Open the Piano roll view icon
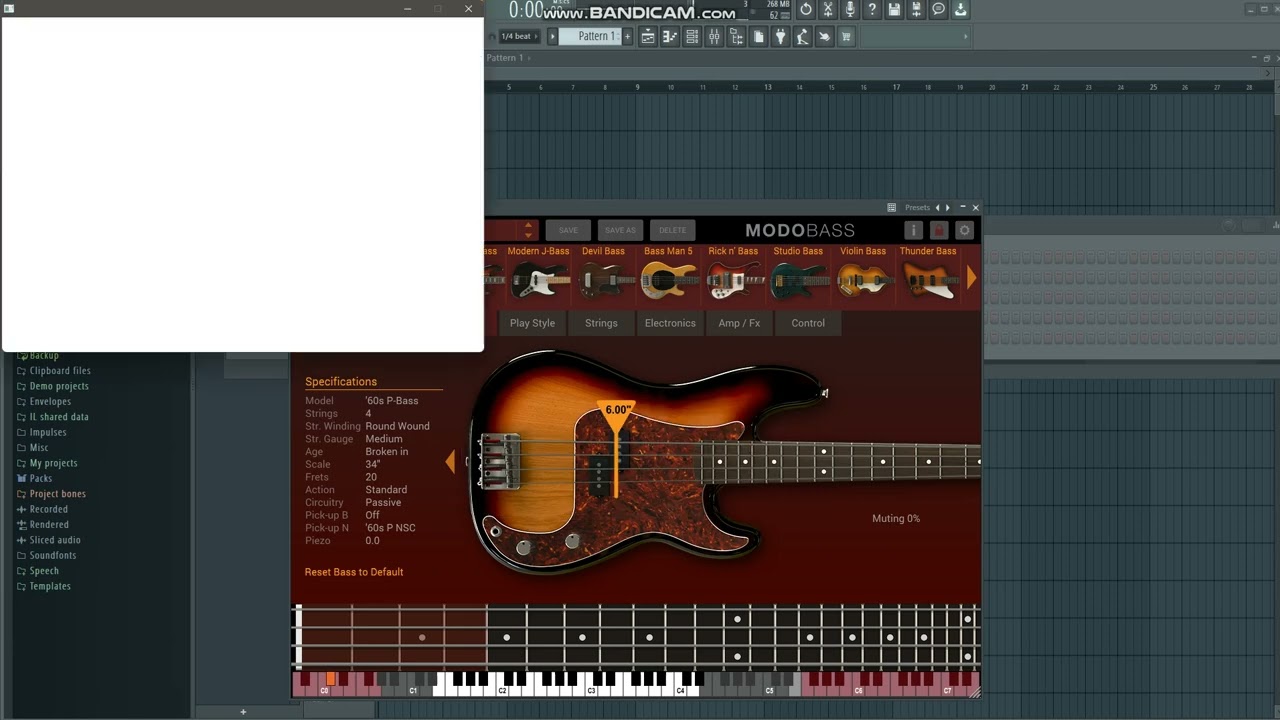 pos(670,37)
